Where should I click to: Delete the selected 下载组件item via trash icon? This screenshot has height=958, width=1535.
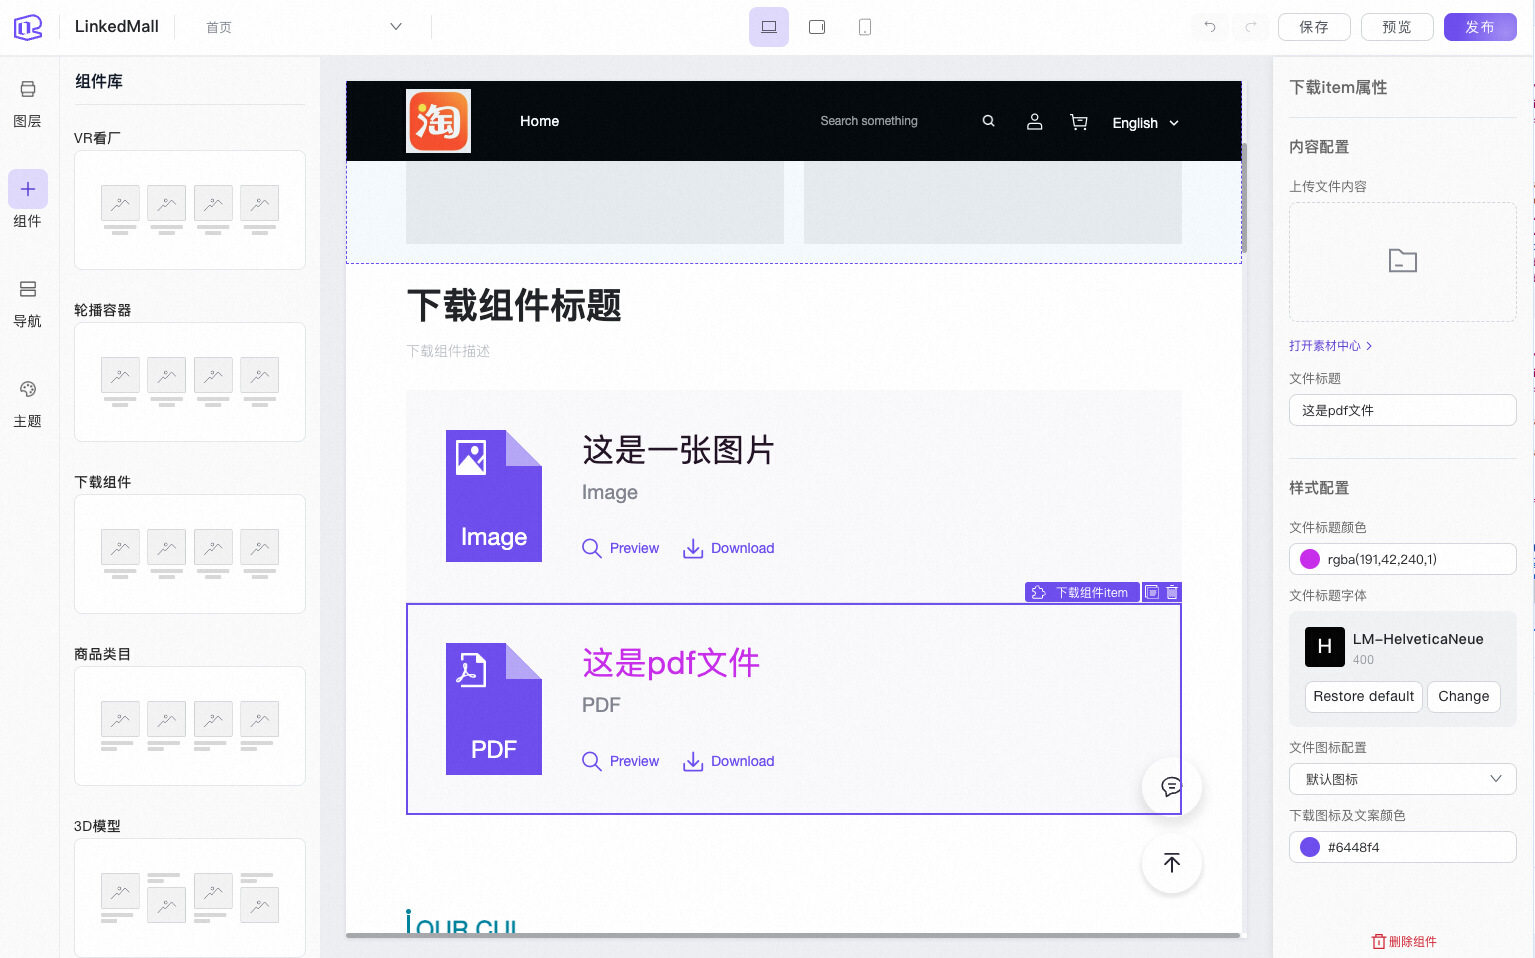tap(1172, 592)
